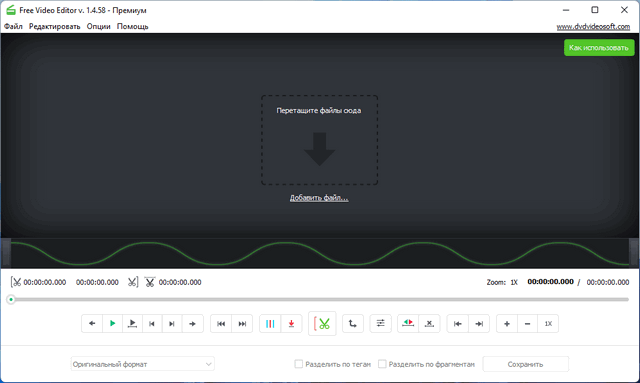Click the green waveform timeline

tap(320, 254)
